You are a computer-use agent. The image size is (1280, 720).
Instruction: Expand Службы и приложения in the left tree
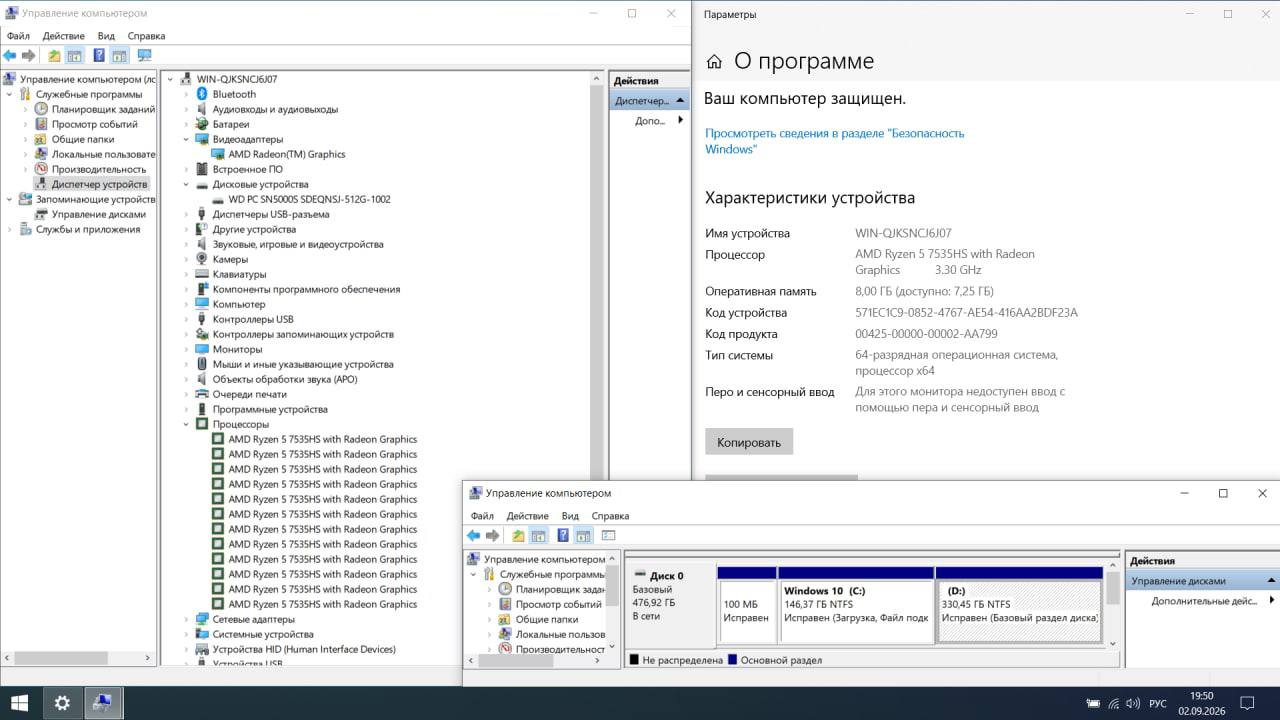pos(10,229)
